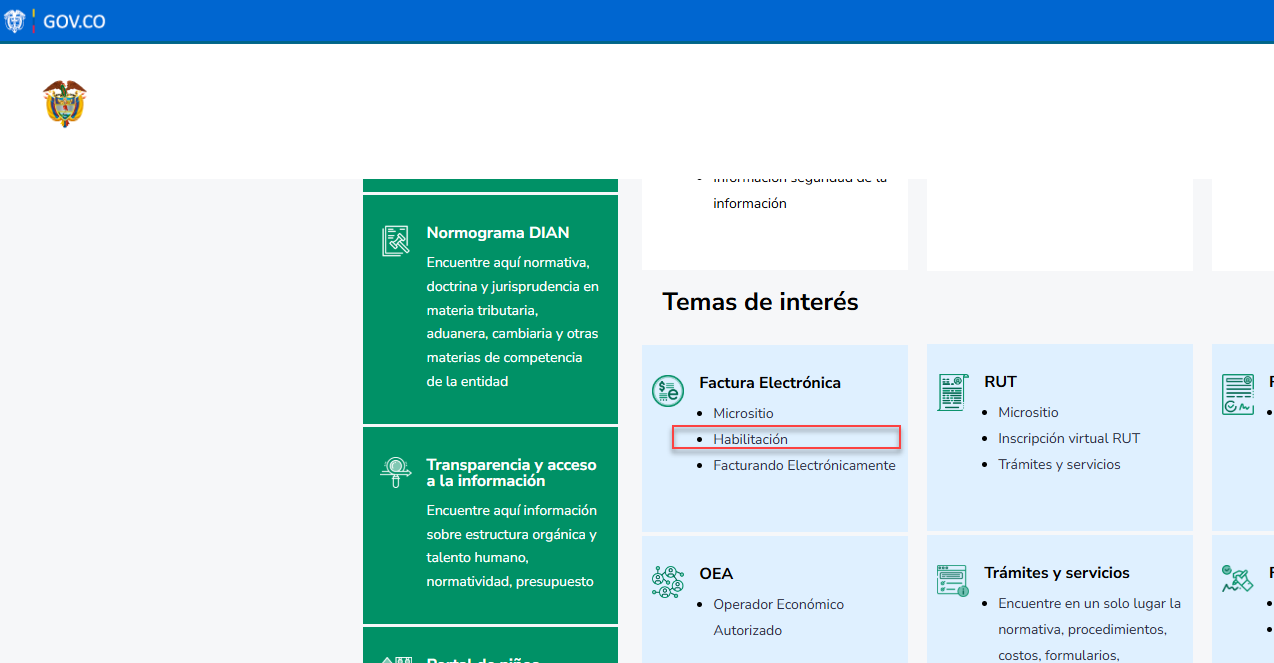Viewport: 1274px width, 663px height.
Task: Open Facturando Electrónicamente link
Action: pyautogui.click(x=804, y=465)
